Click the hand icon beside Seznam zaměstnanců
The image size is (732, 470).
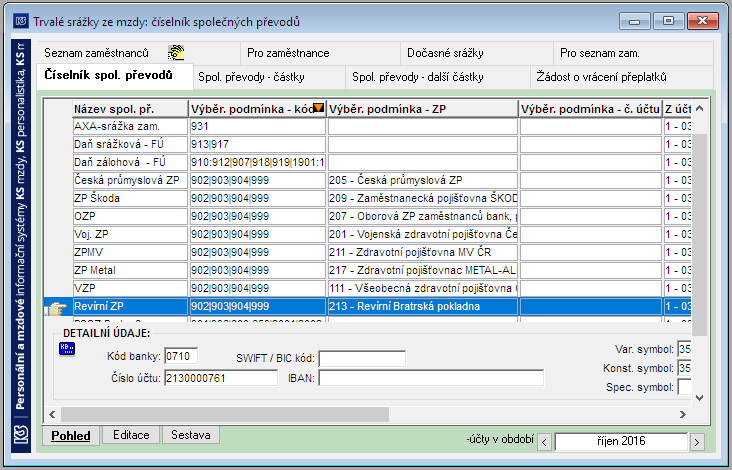[x=176, y=53]
